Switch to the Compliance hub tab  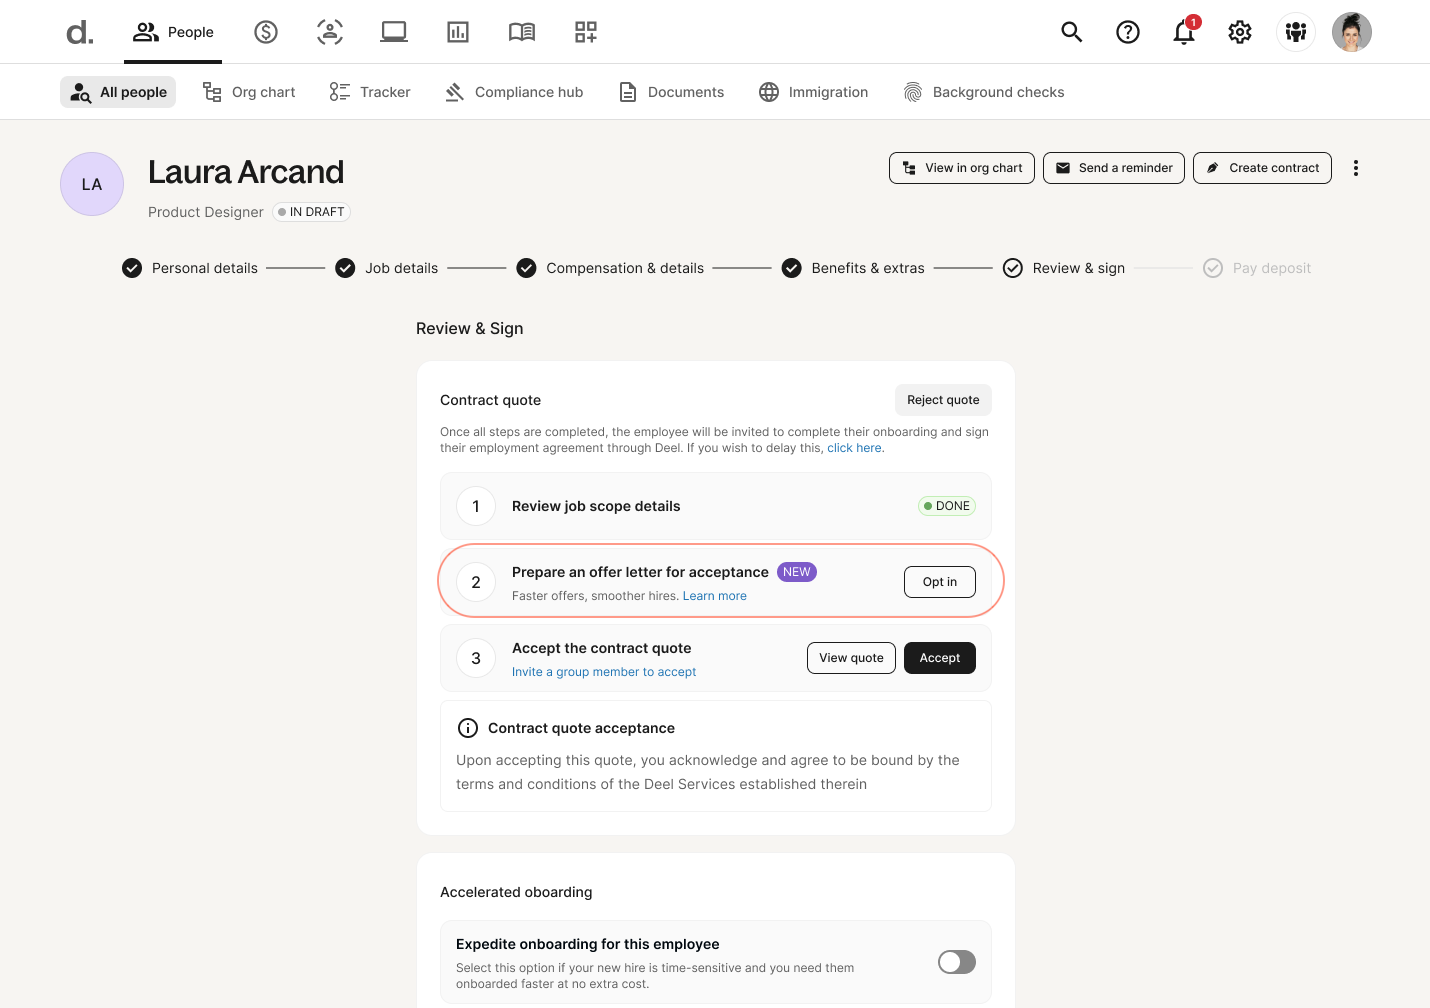514,91
